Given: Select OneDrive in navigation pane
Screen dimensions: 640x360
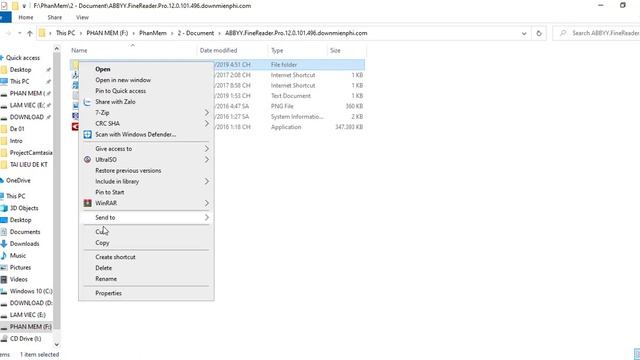Looking at the screenshot, I should point(18,180).
